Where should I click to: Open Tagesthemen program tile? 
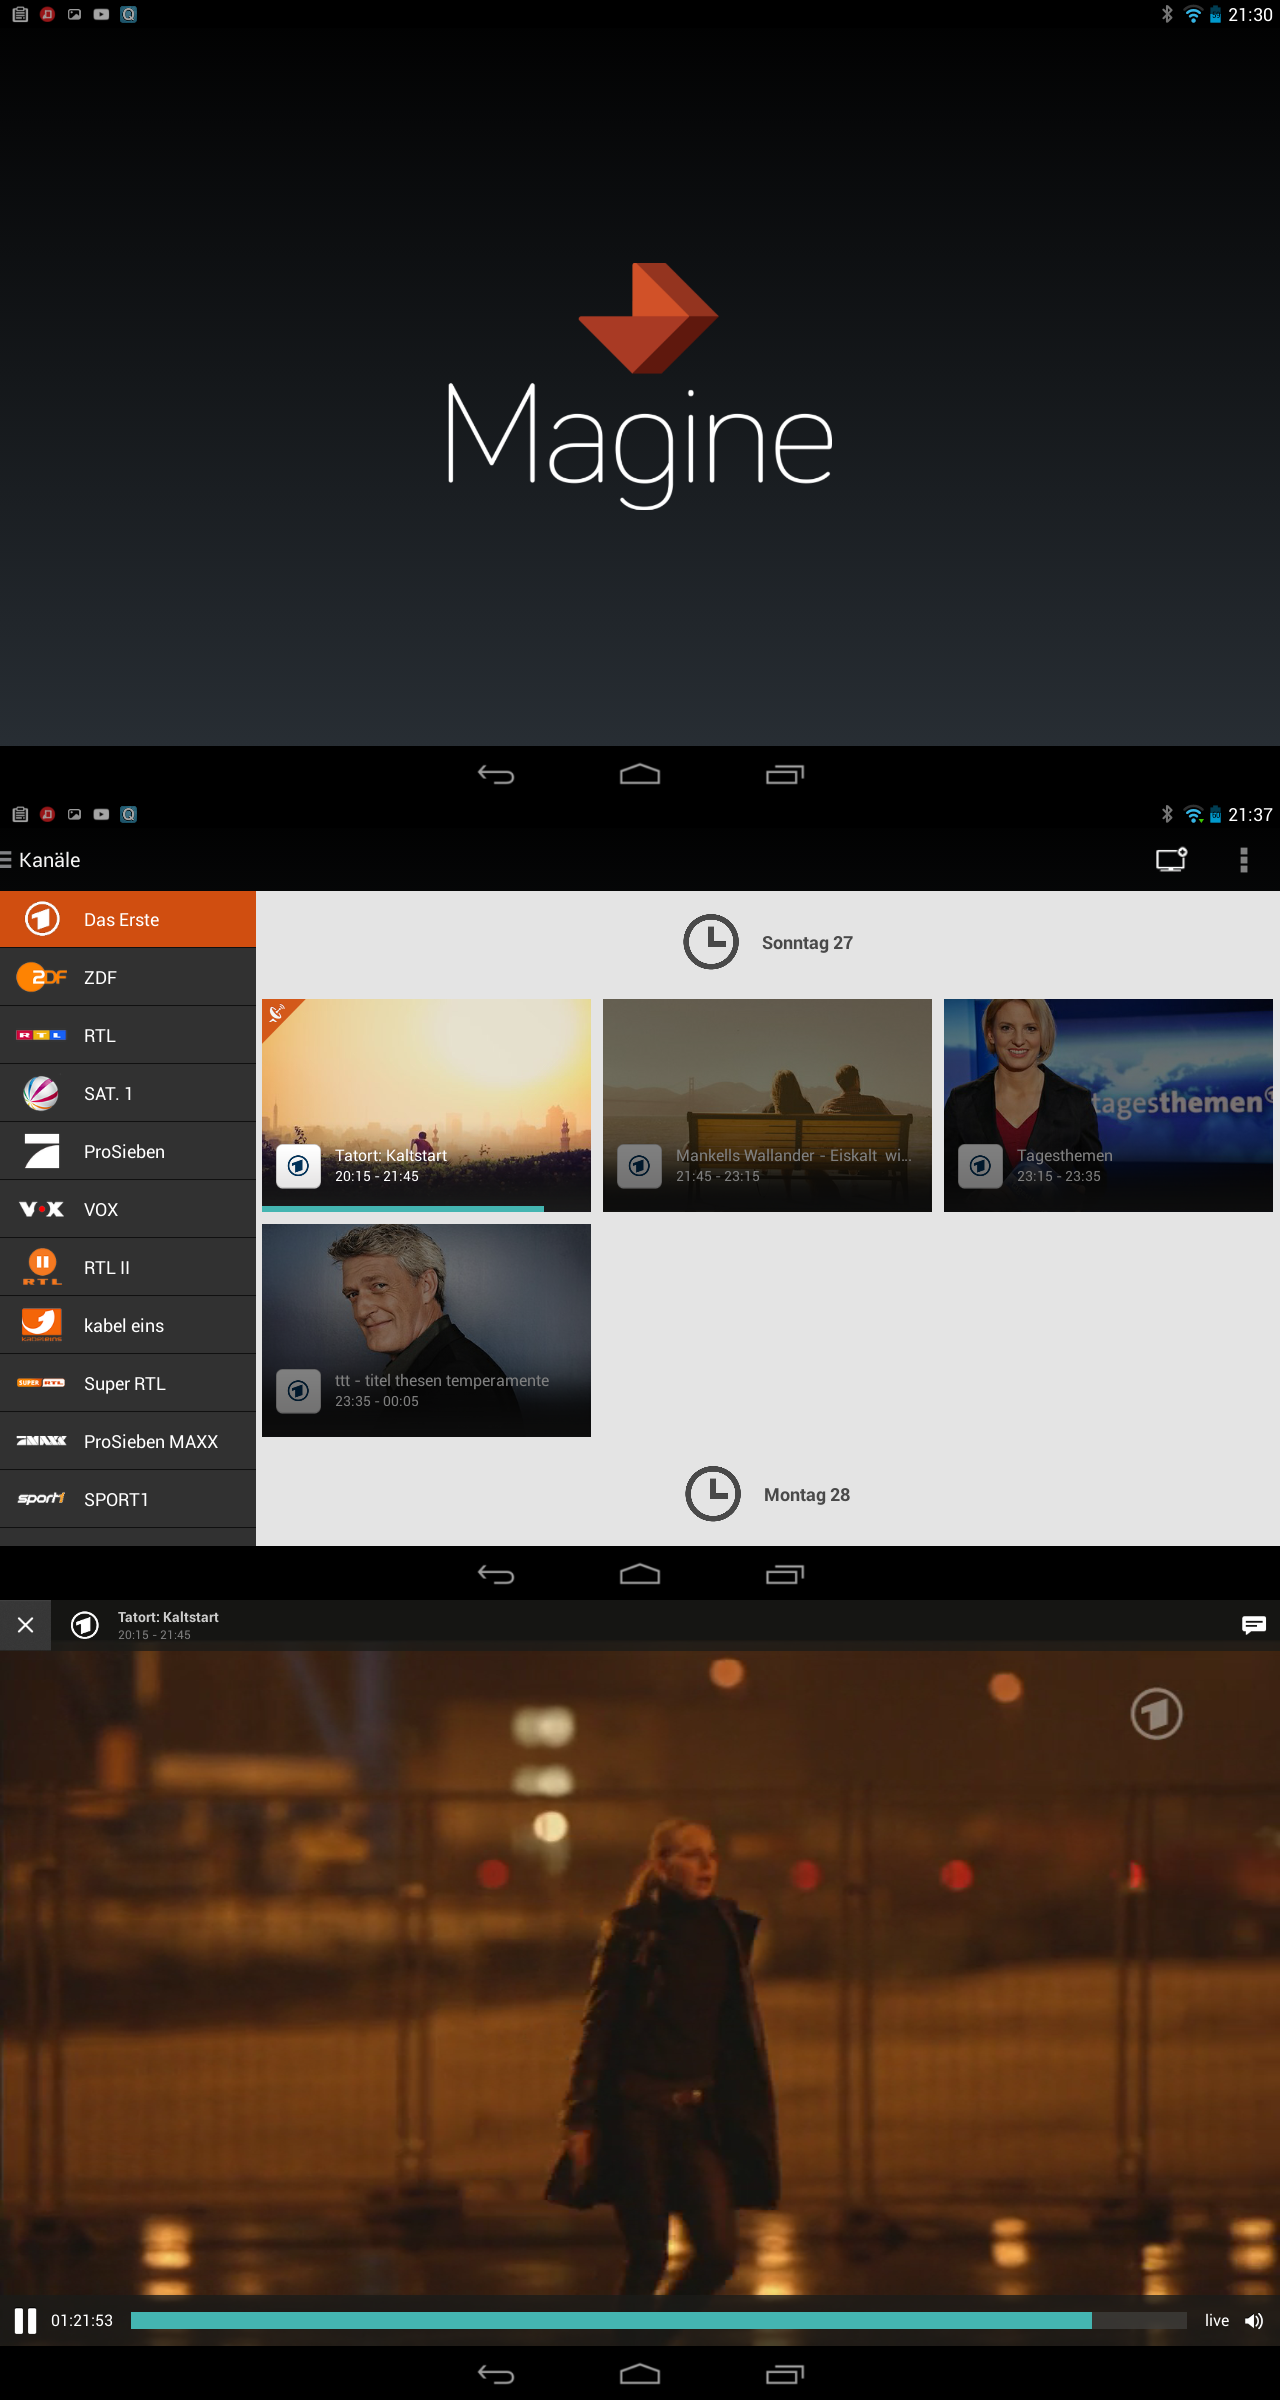(1108, 1105)
